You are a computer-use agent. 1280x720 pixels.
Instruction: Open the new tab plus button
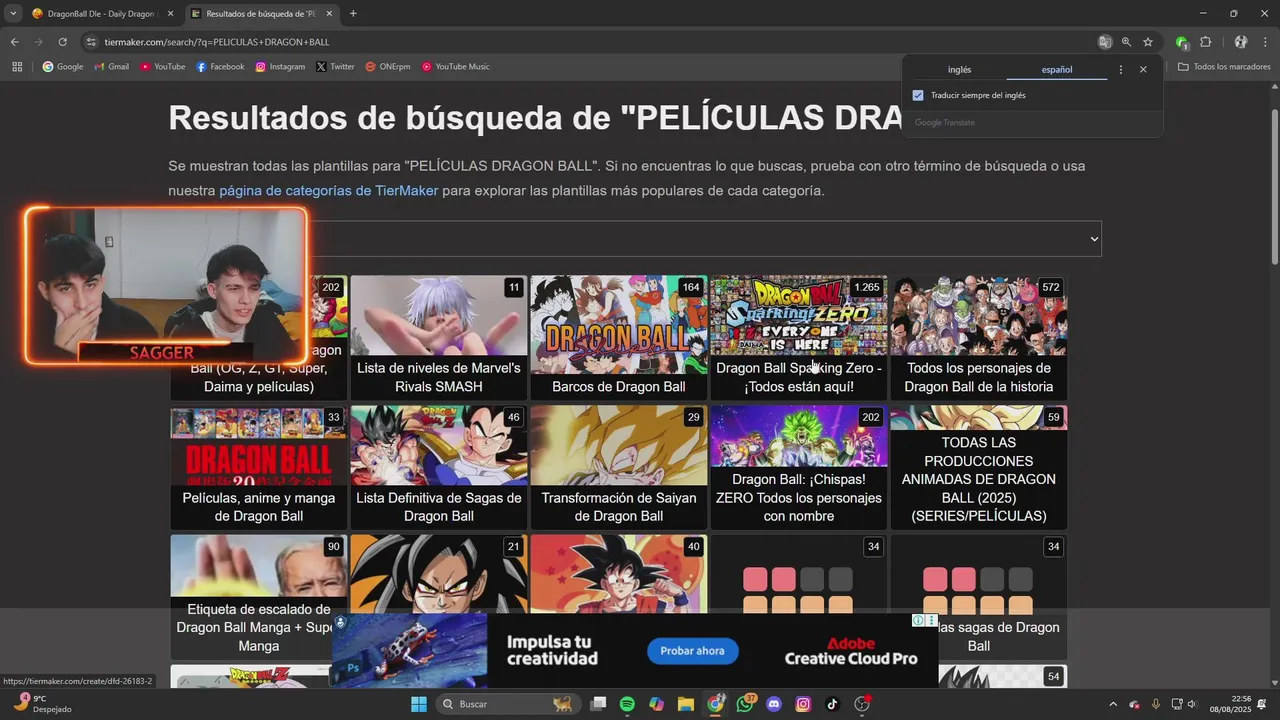click(353, 14)
